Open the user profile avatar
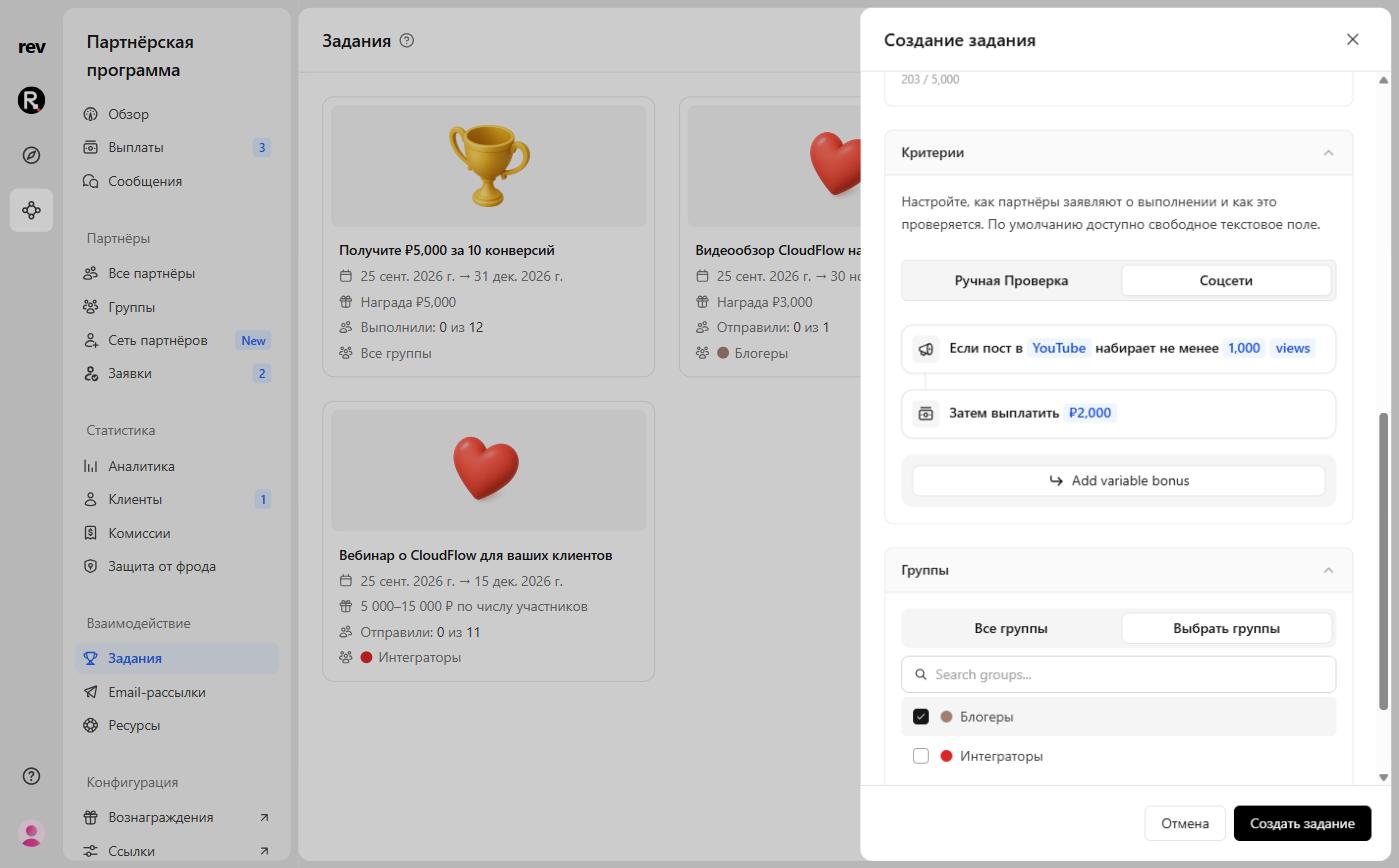 click(x=31, y=833)
